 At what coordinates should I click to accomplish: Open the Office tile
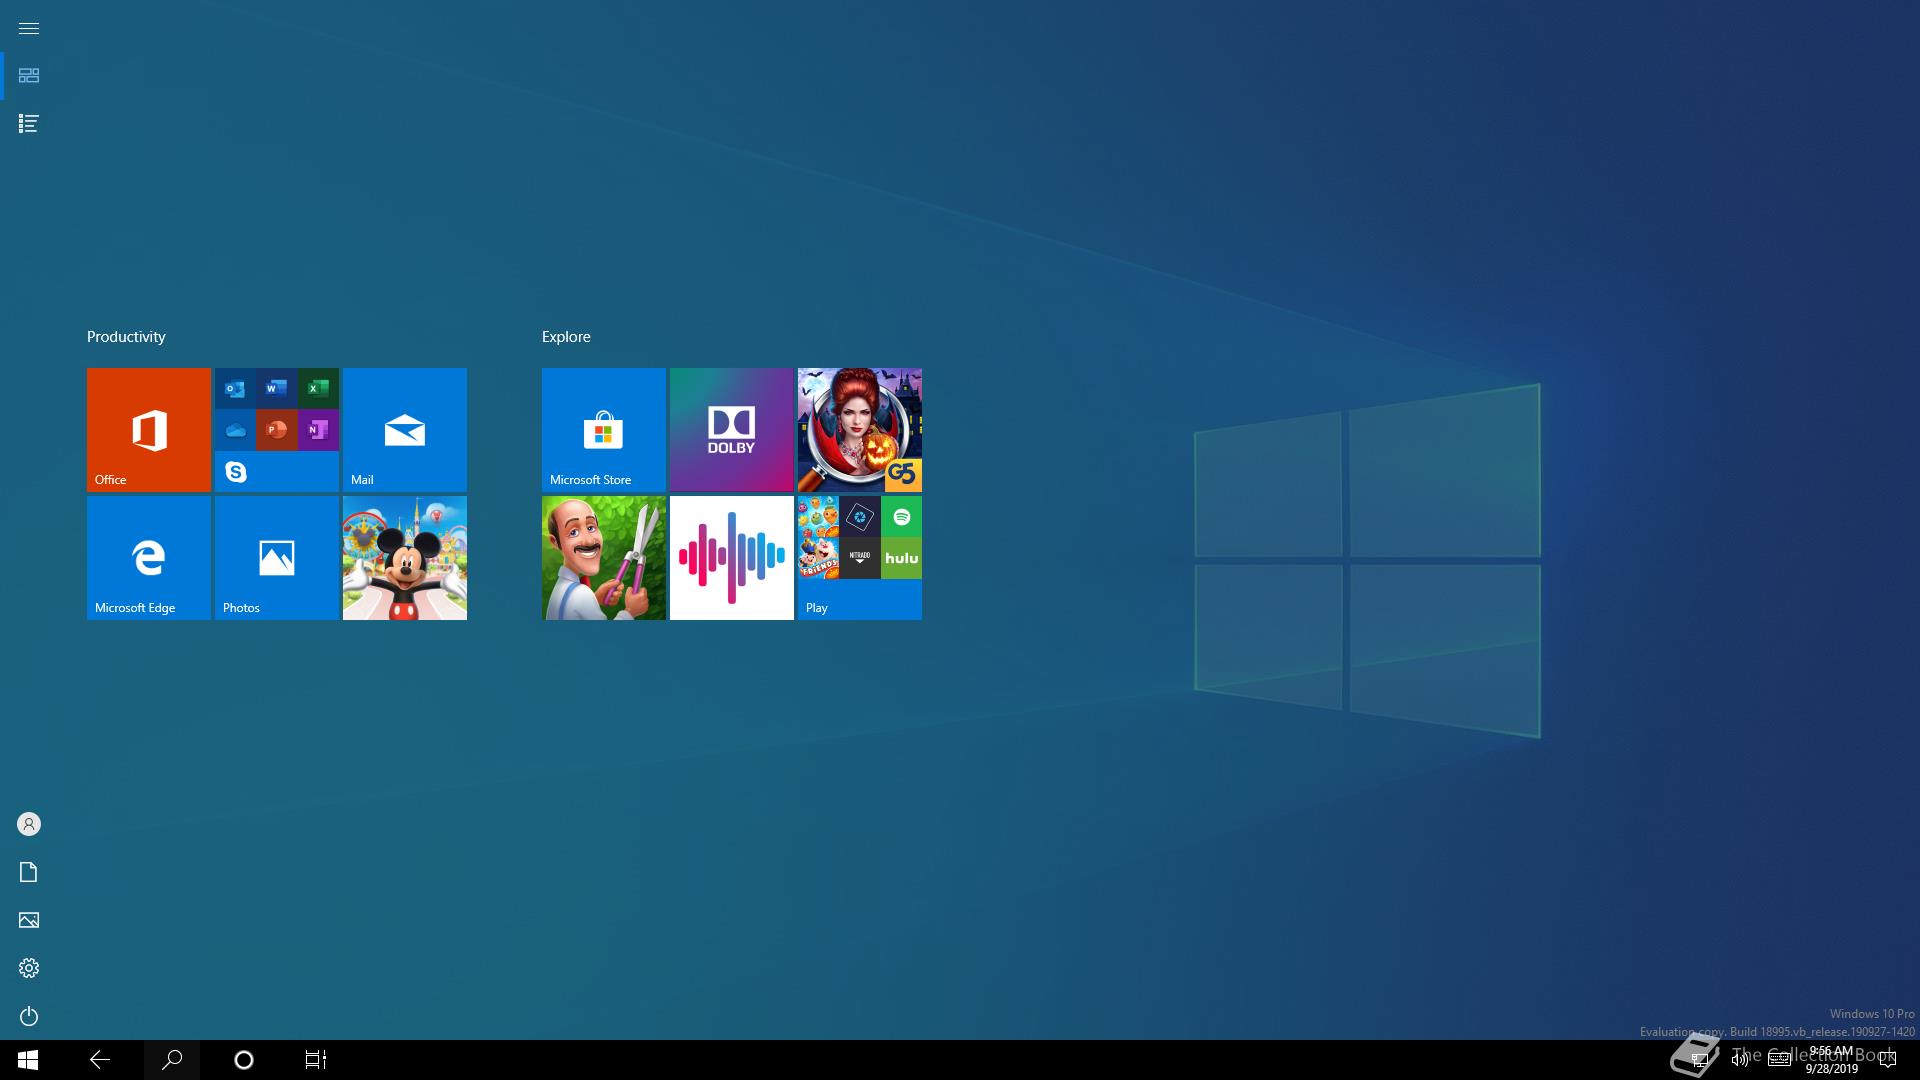coord(149,430)
